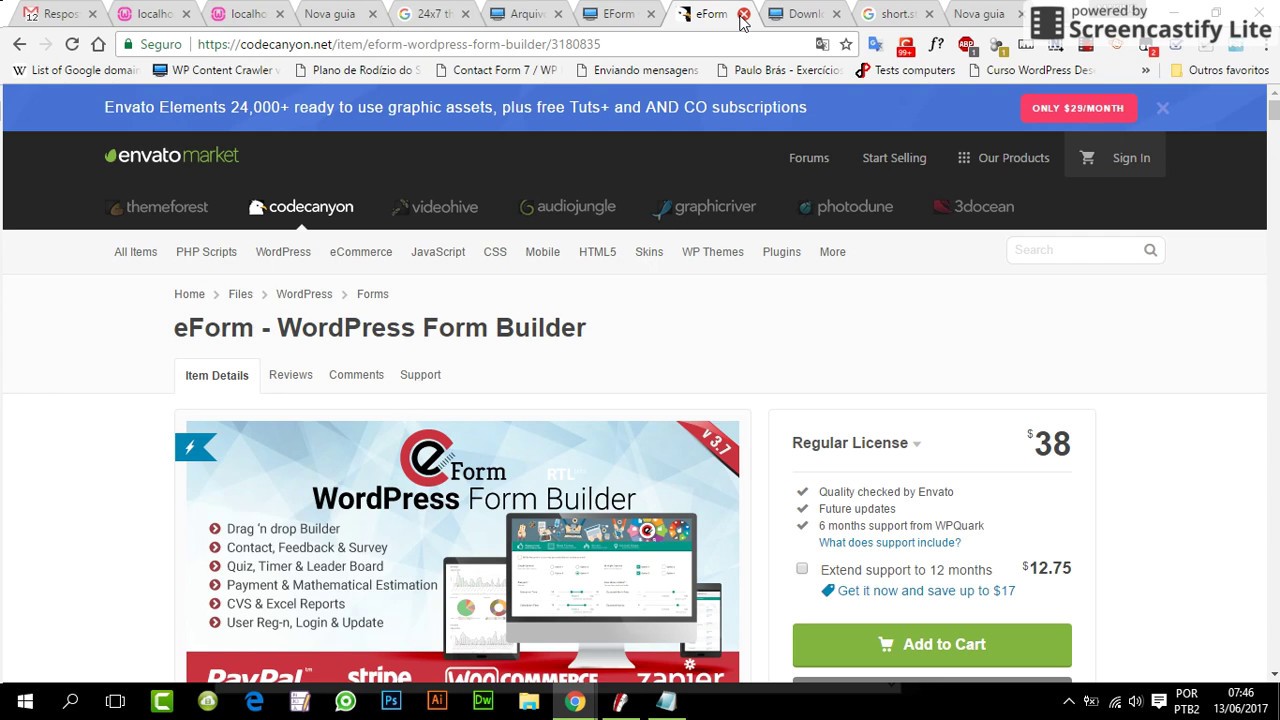Click Sign In in the header
The image size is (1280, 720).
point(1131,158)
